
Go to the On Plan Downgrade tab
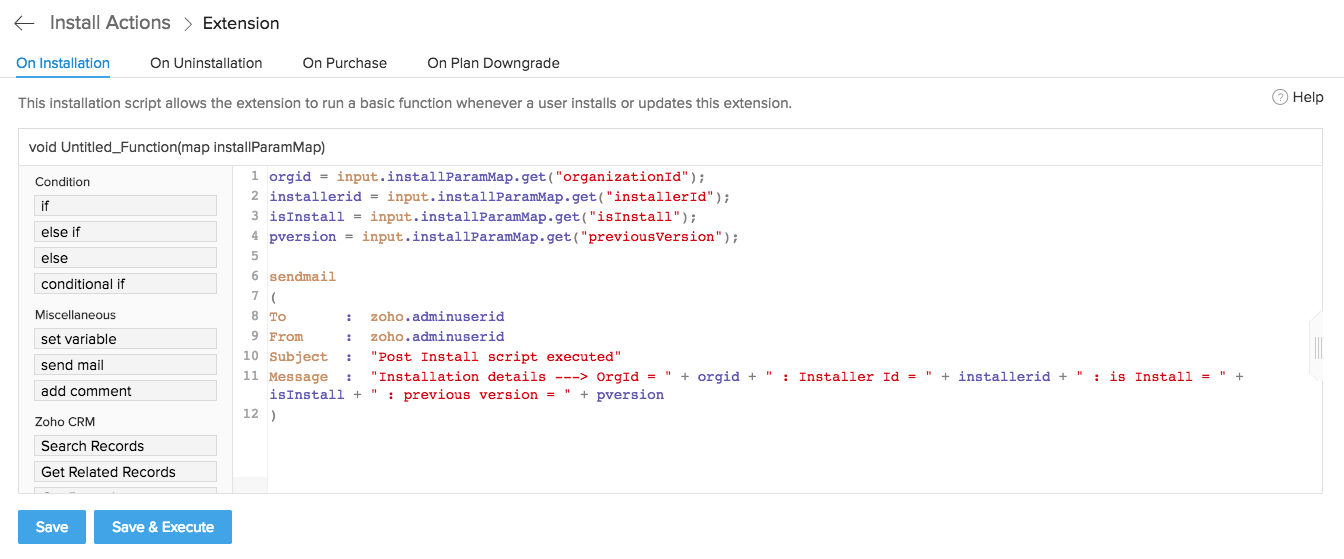pos(493,63)
